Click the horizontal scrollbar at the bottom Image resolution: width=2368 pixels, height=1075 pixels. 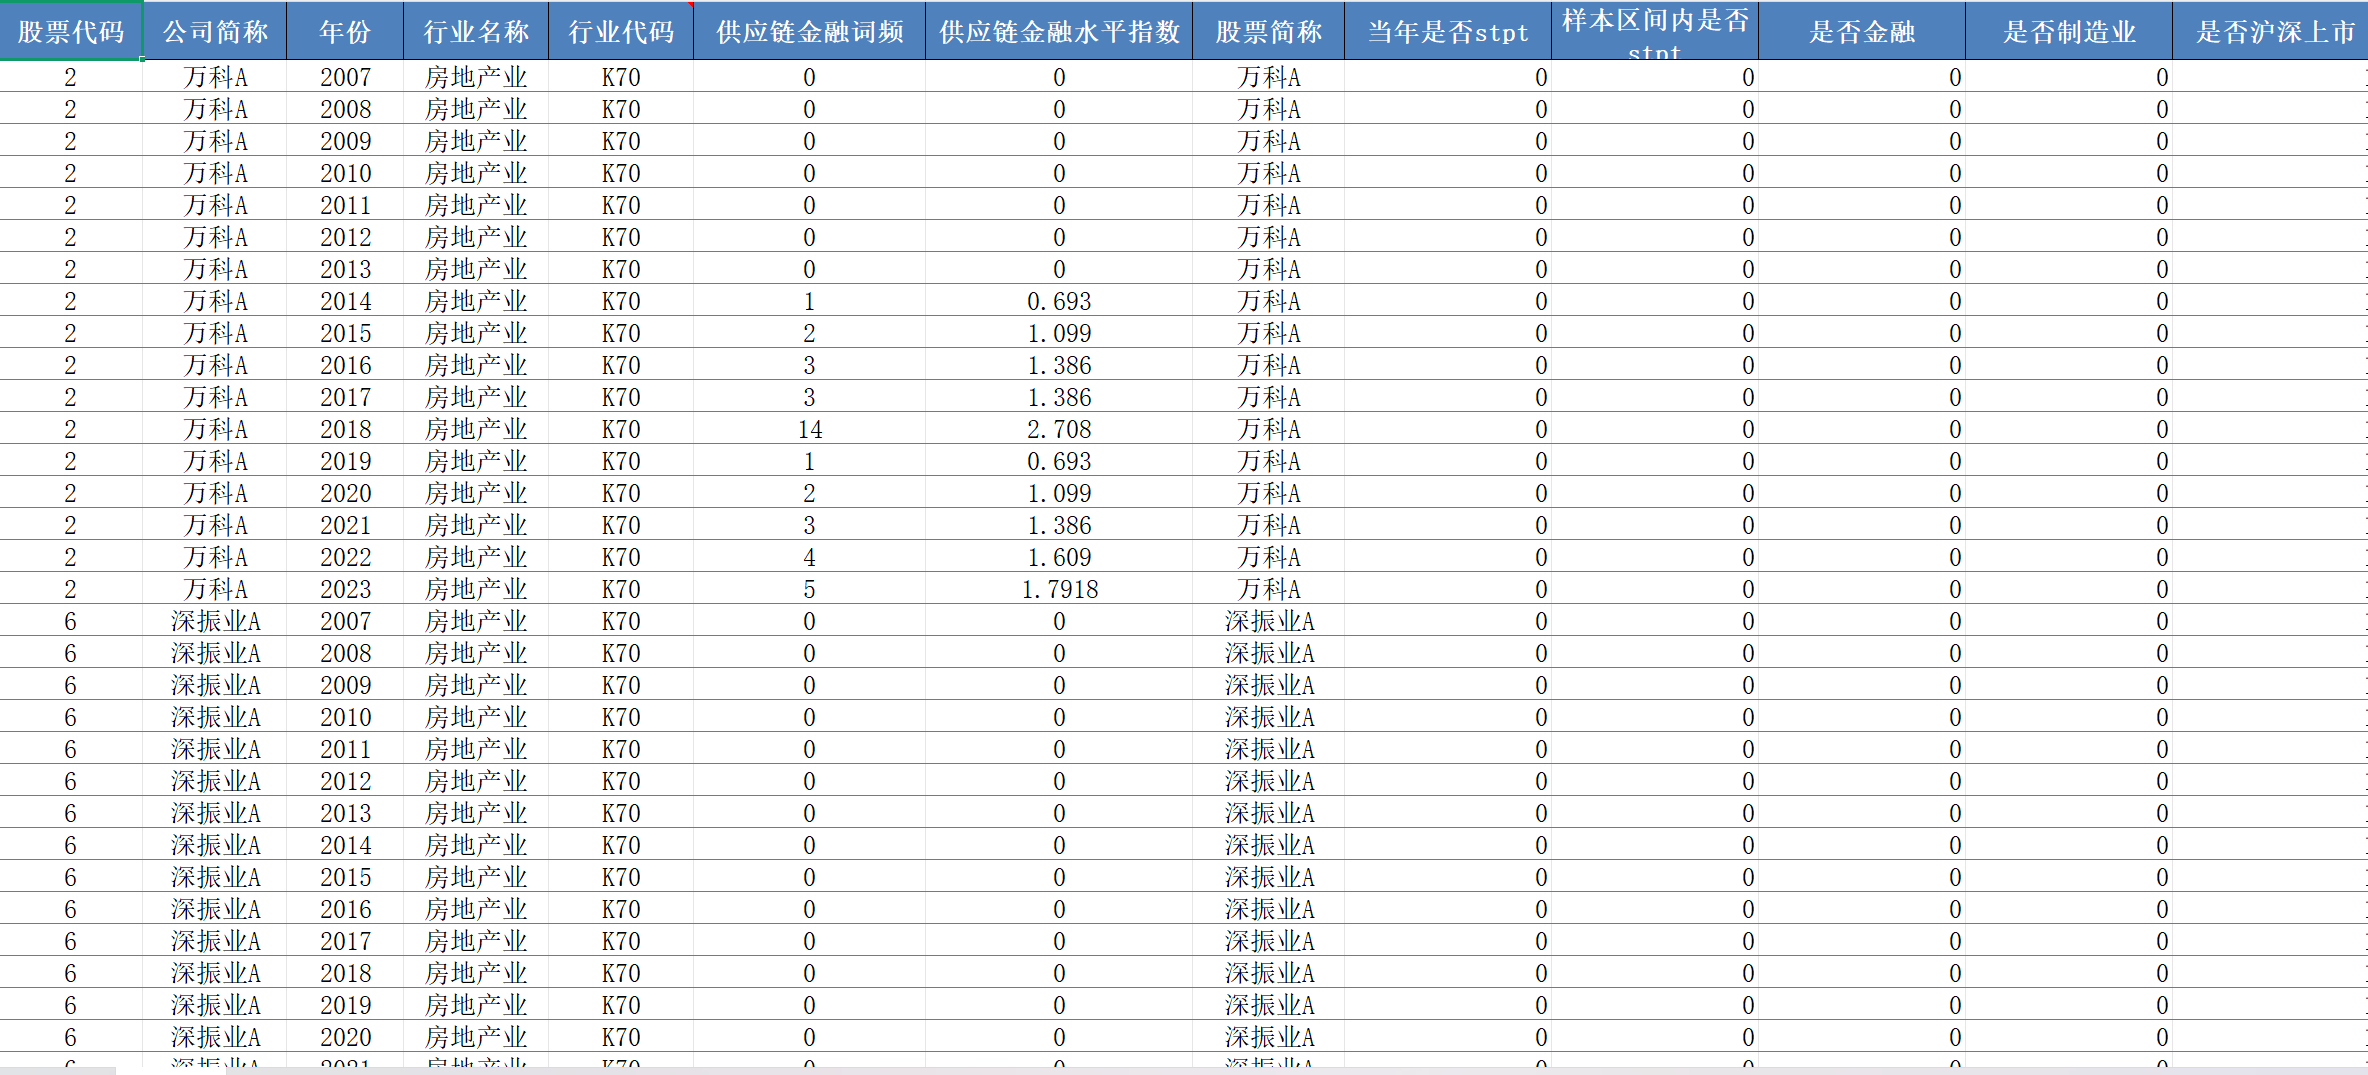pos(1184,1070)
